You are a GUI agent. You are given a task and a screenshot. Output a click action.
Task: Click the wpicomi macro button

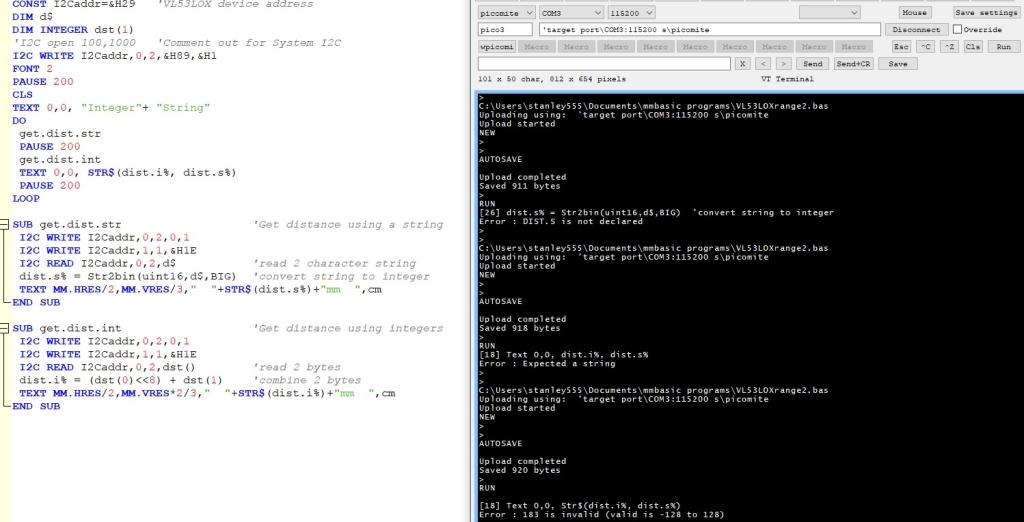coord(497,47)
